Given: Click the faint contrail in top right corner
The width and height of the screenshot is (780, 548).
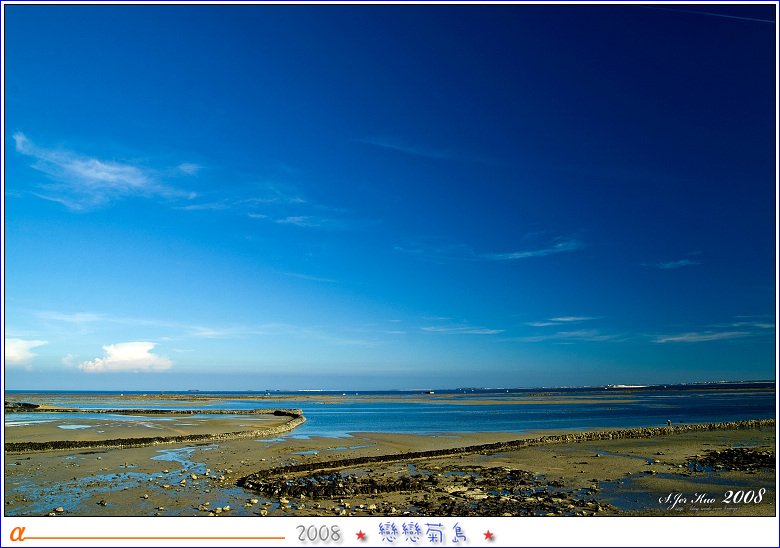Looking at the screenshot, I should point(738,17).
